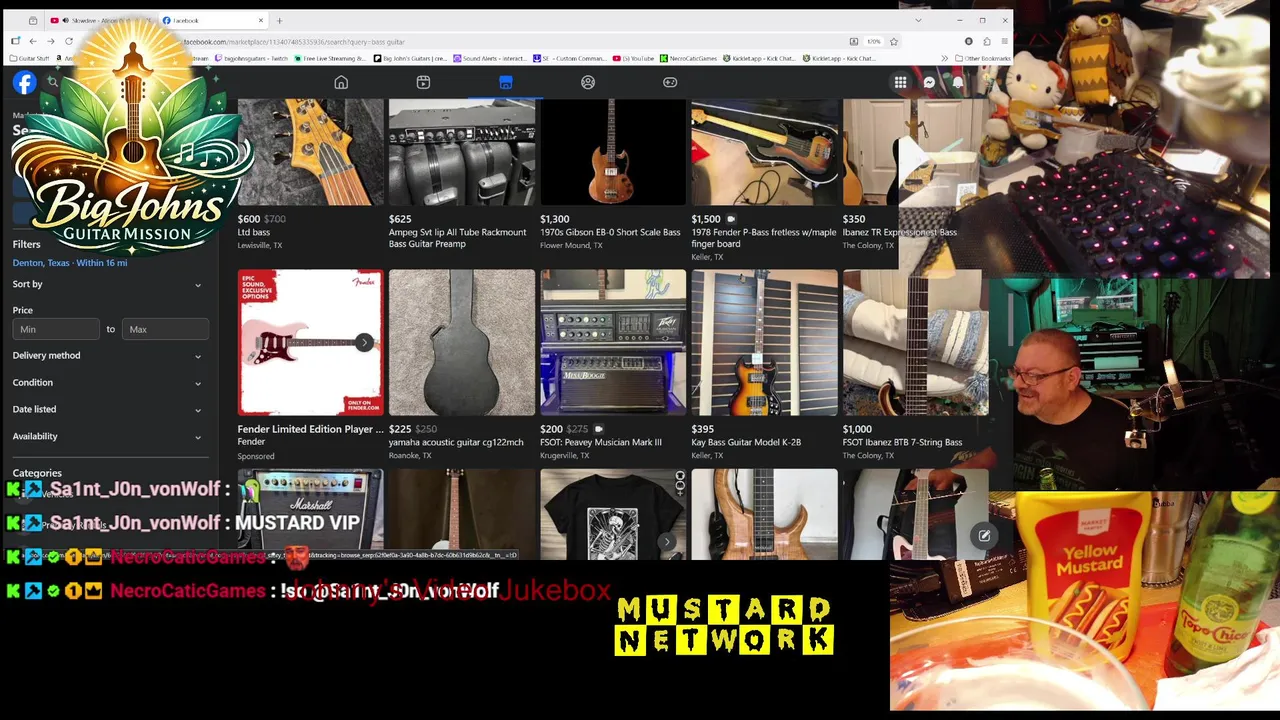The height and width of the screenshot is (720, 1280).
Task: Open the Facebook Gaming controller icon
Action: click(x=670, y=82)
